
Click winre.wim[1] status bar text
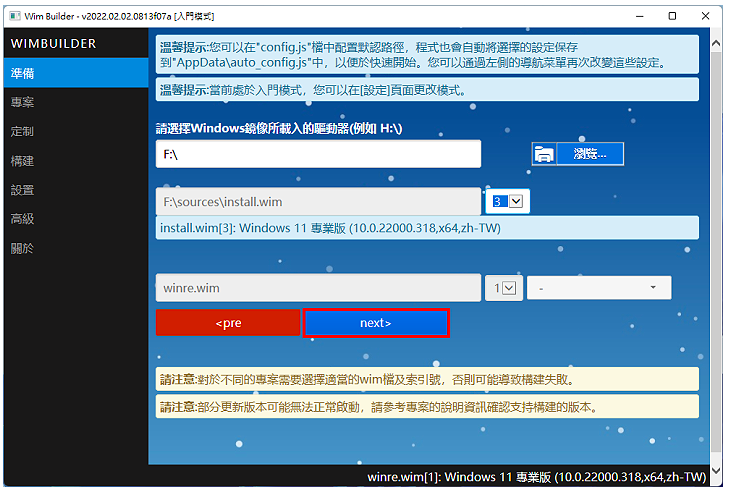[536, 477]
